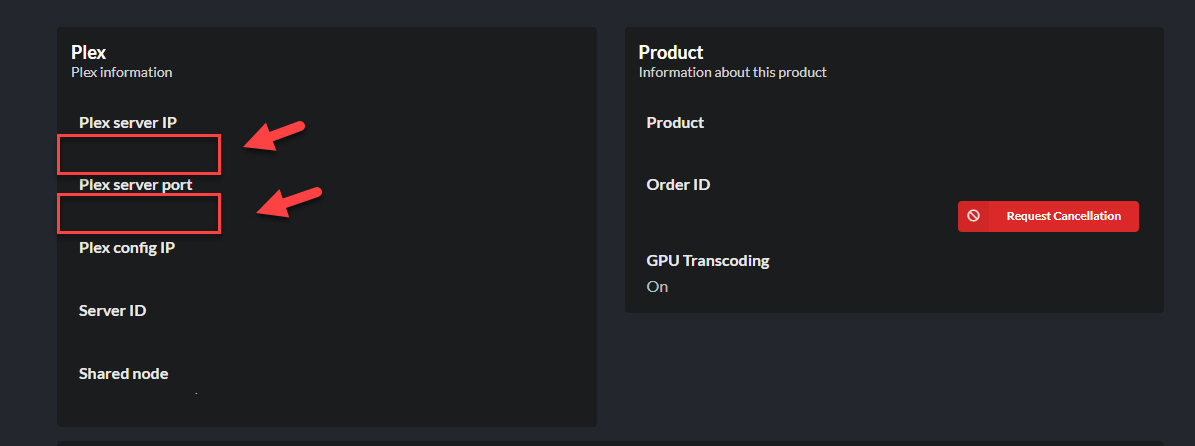Image resolution: width=1195 pixels, height=446 pixels.
Task: Click the Server ID label
Action: click(113, 311)
